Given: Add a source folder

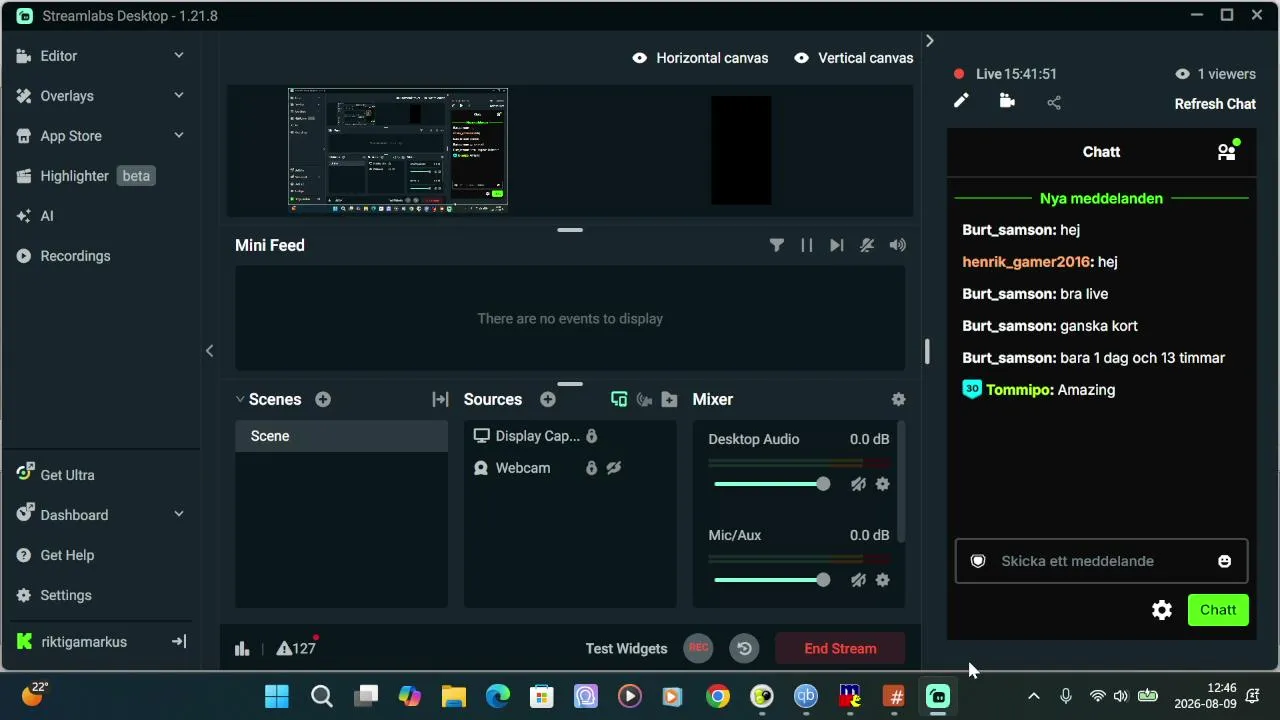Looking at the screenshot, I should (670, 399).
